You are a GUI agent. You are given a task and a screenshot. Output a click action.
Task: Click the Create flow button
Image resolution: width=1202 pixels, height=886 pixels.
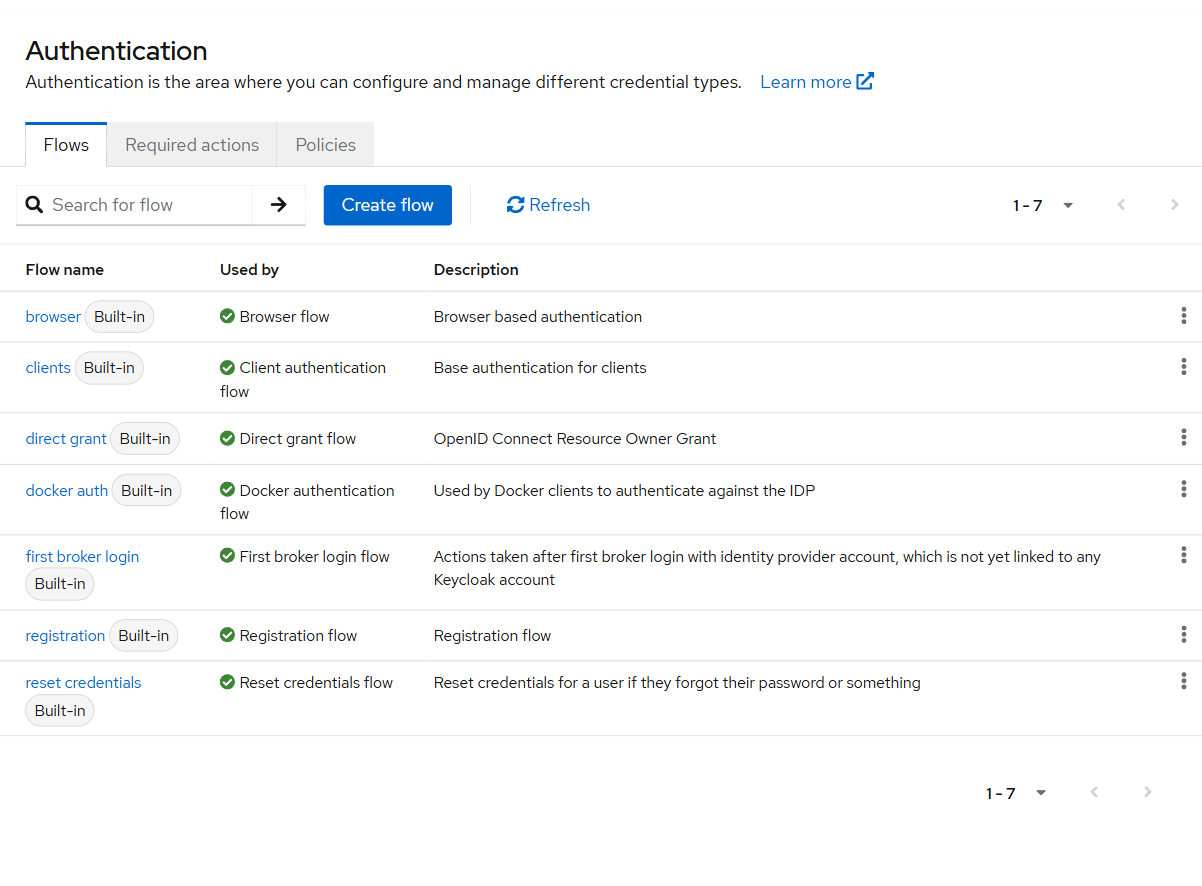click(388, 205)
